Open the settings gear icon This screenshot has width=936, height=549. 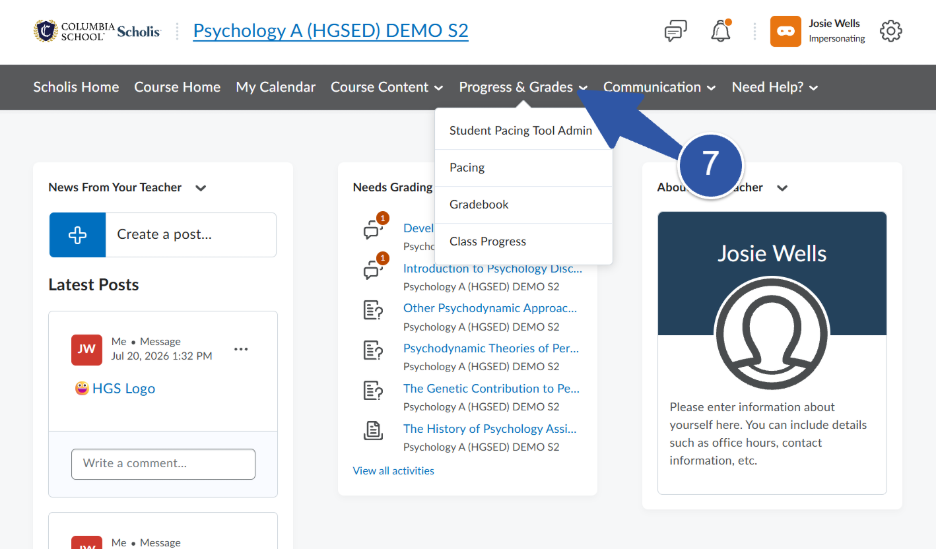(x=891, y=30)
